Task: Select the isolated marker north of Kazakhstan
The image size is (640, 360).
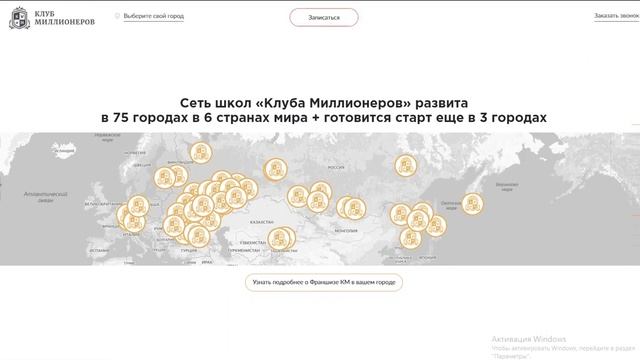Action: [276, 169]
